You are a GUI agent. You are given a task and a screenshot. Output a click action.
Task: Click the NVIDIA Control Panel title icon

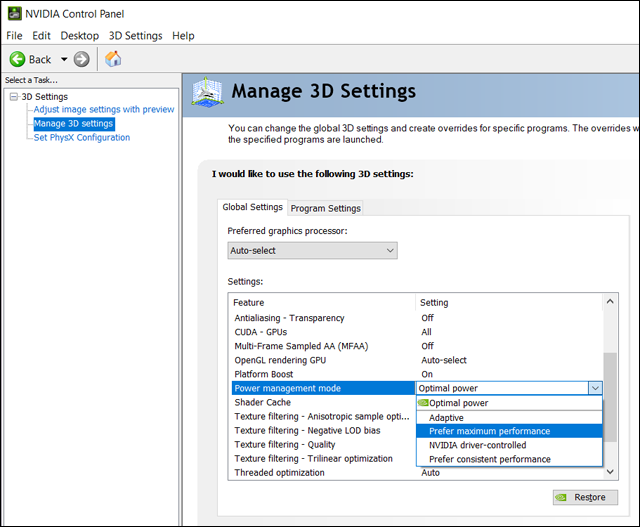[x=14, y=13]
